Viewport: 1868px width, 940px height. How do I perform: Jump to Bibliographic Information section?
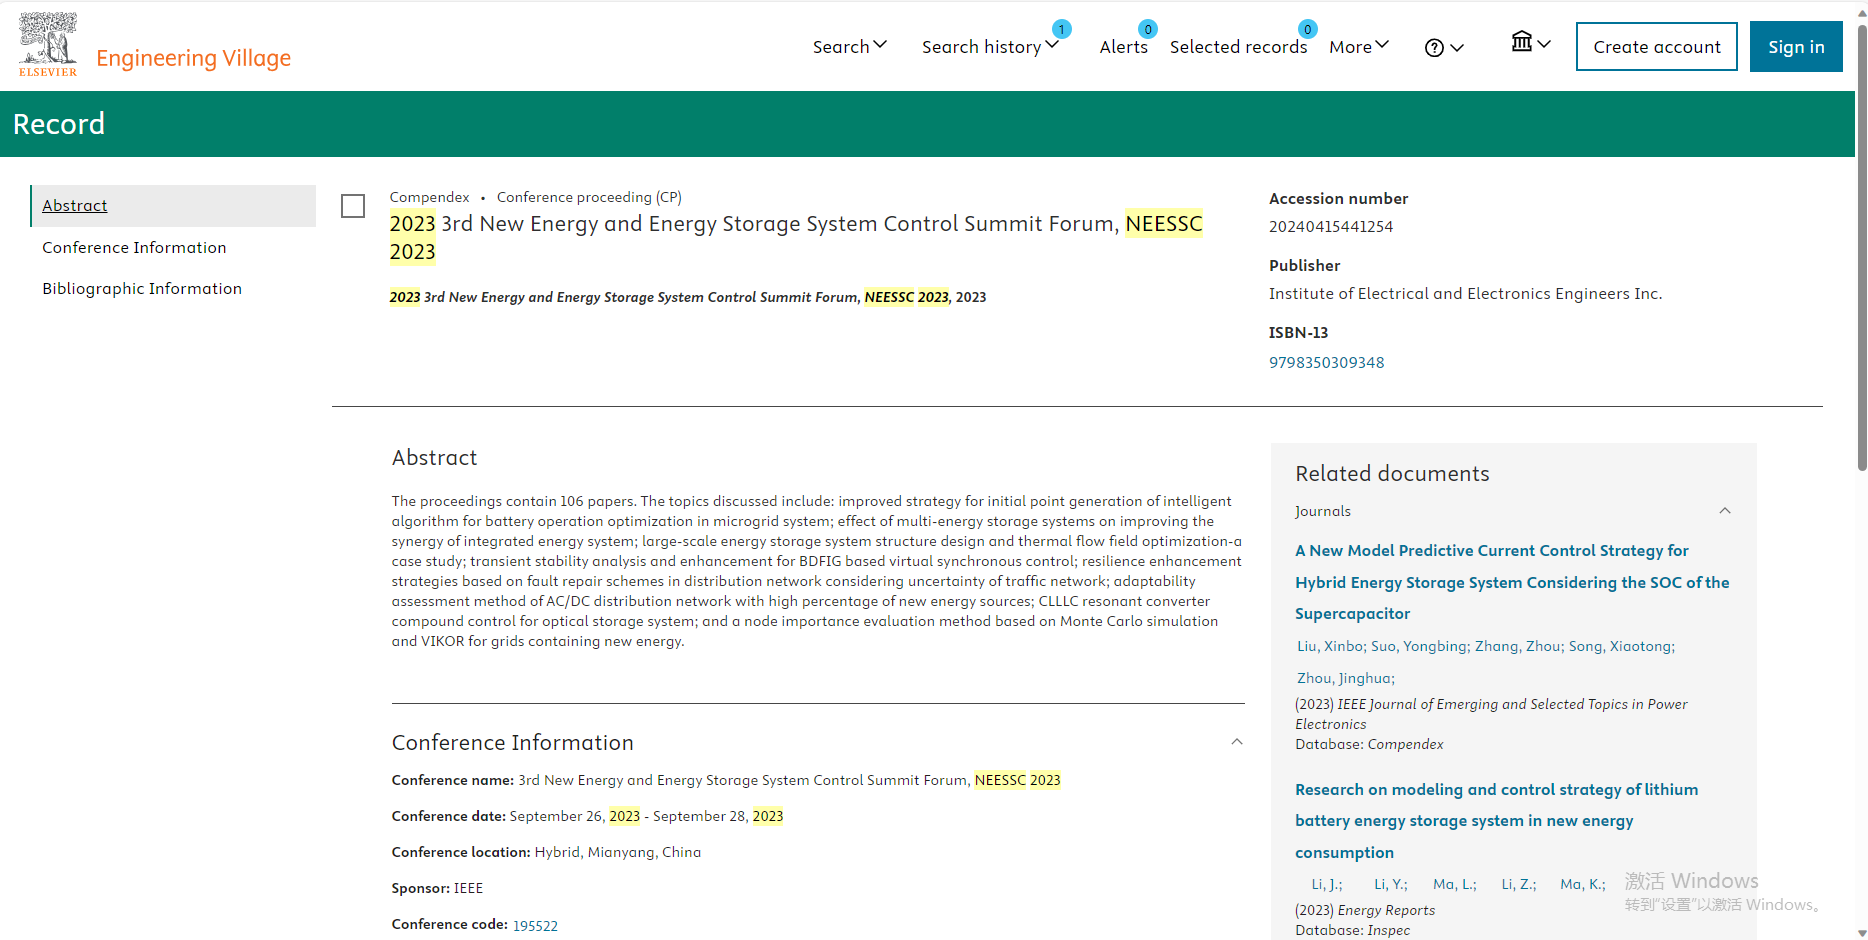click(142, 288)
